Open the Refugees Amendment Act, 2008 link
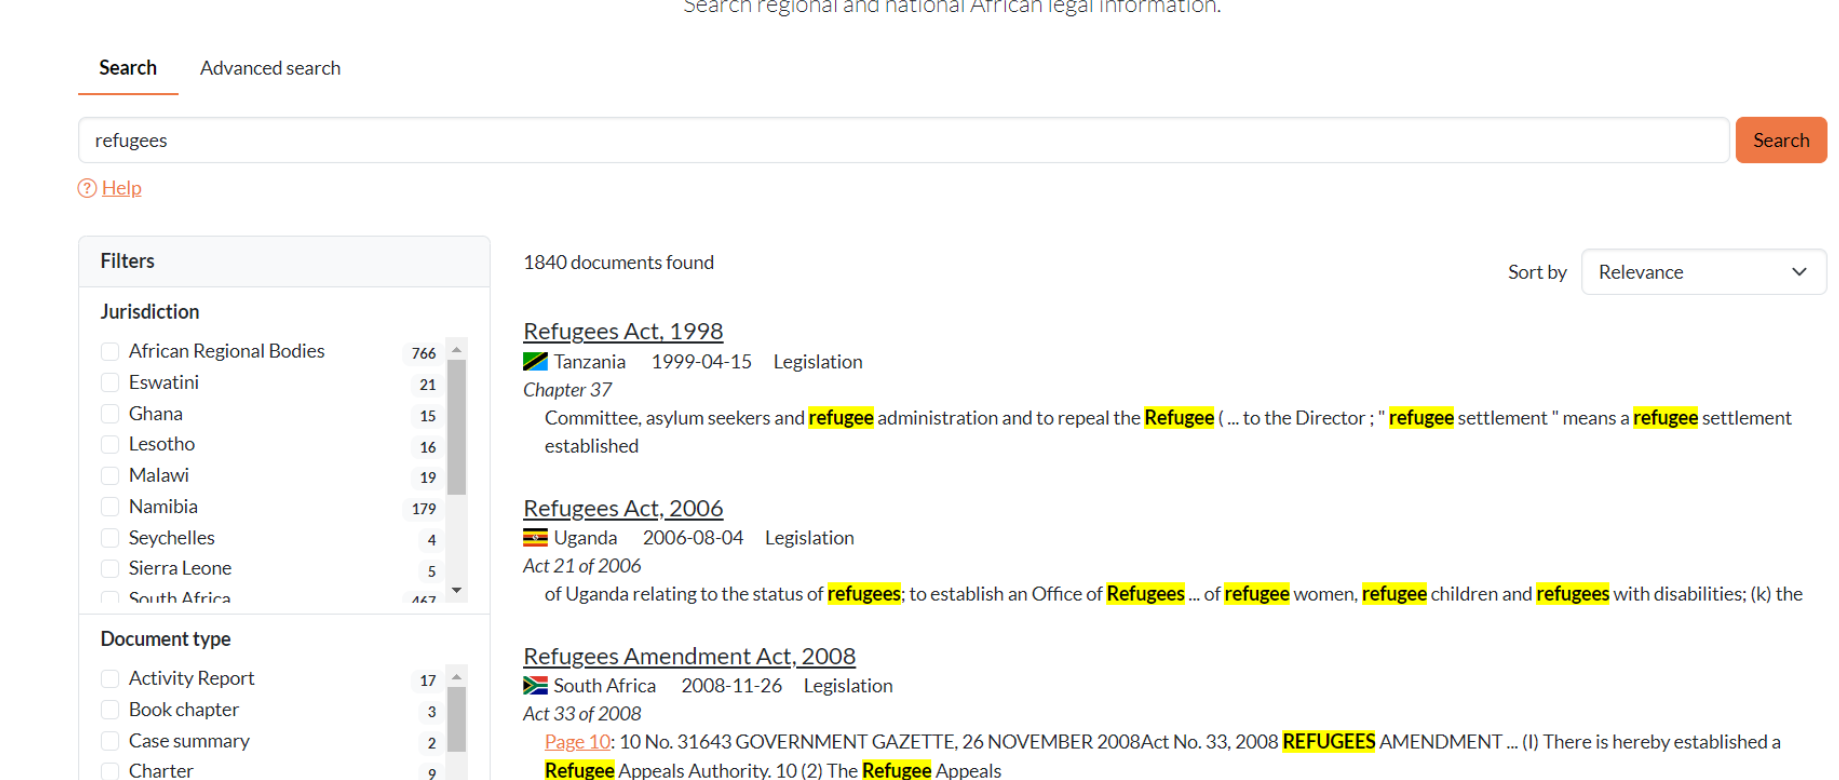Viewport: 1839px width, 780px height. pyautogui.click(x=689, y=656)
